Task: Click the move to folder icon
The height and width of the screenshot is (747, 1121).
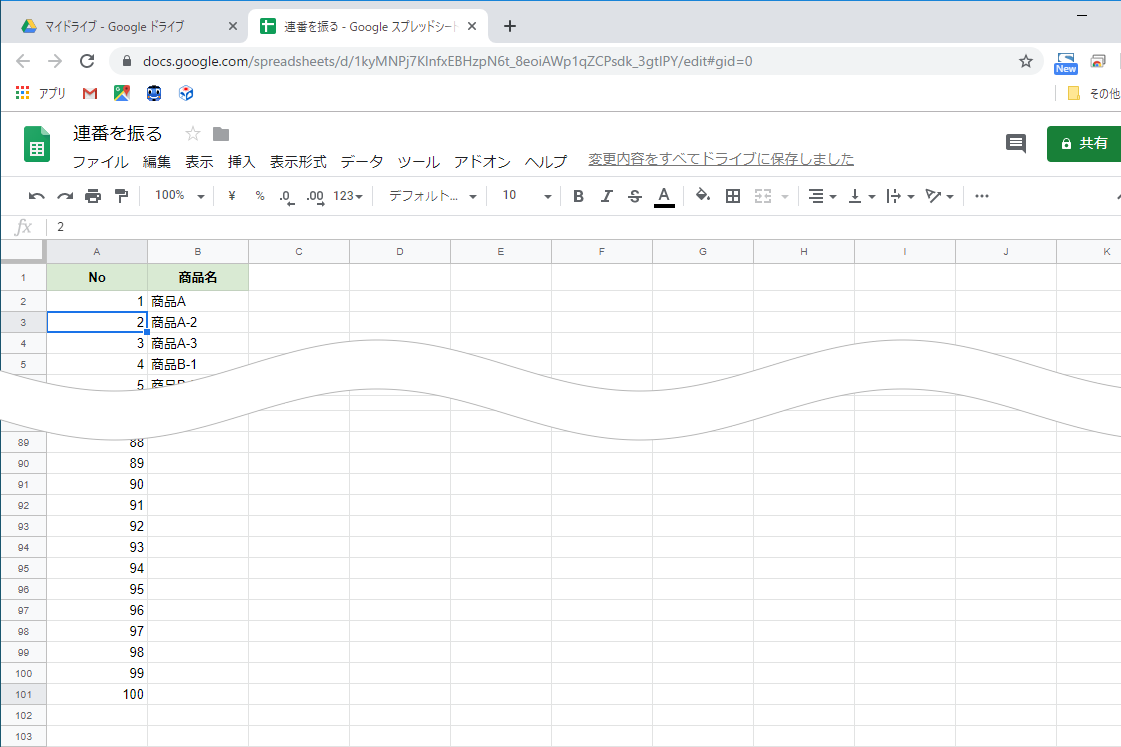Action: coord(221,134)
